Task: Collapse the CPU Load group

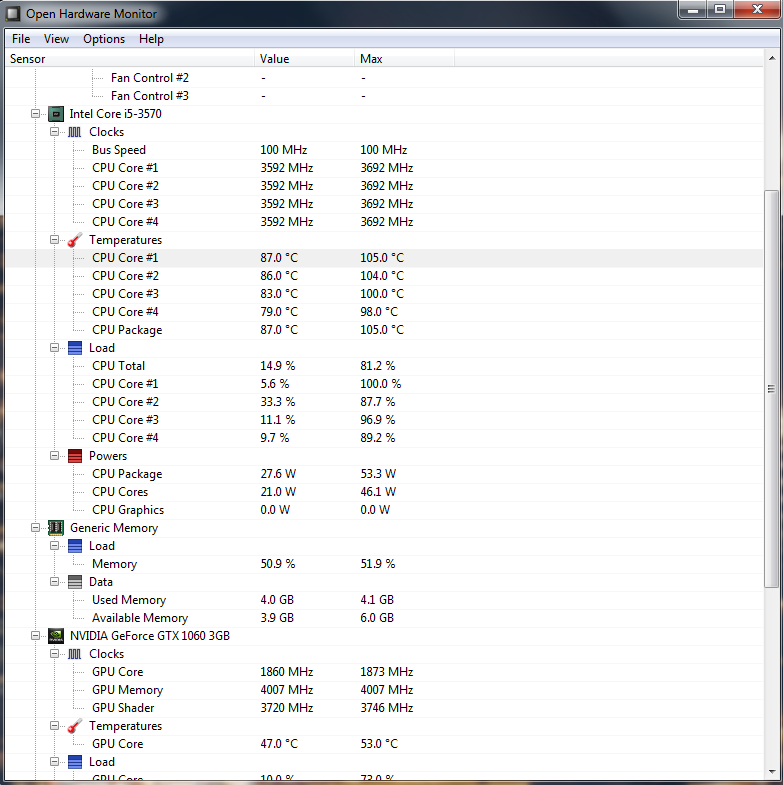Action: pyautogui.click(x=54, y=348)
